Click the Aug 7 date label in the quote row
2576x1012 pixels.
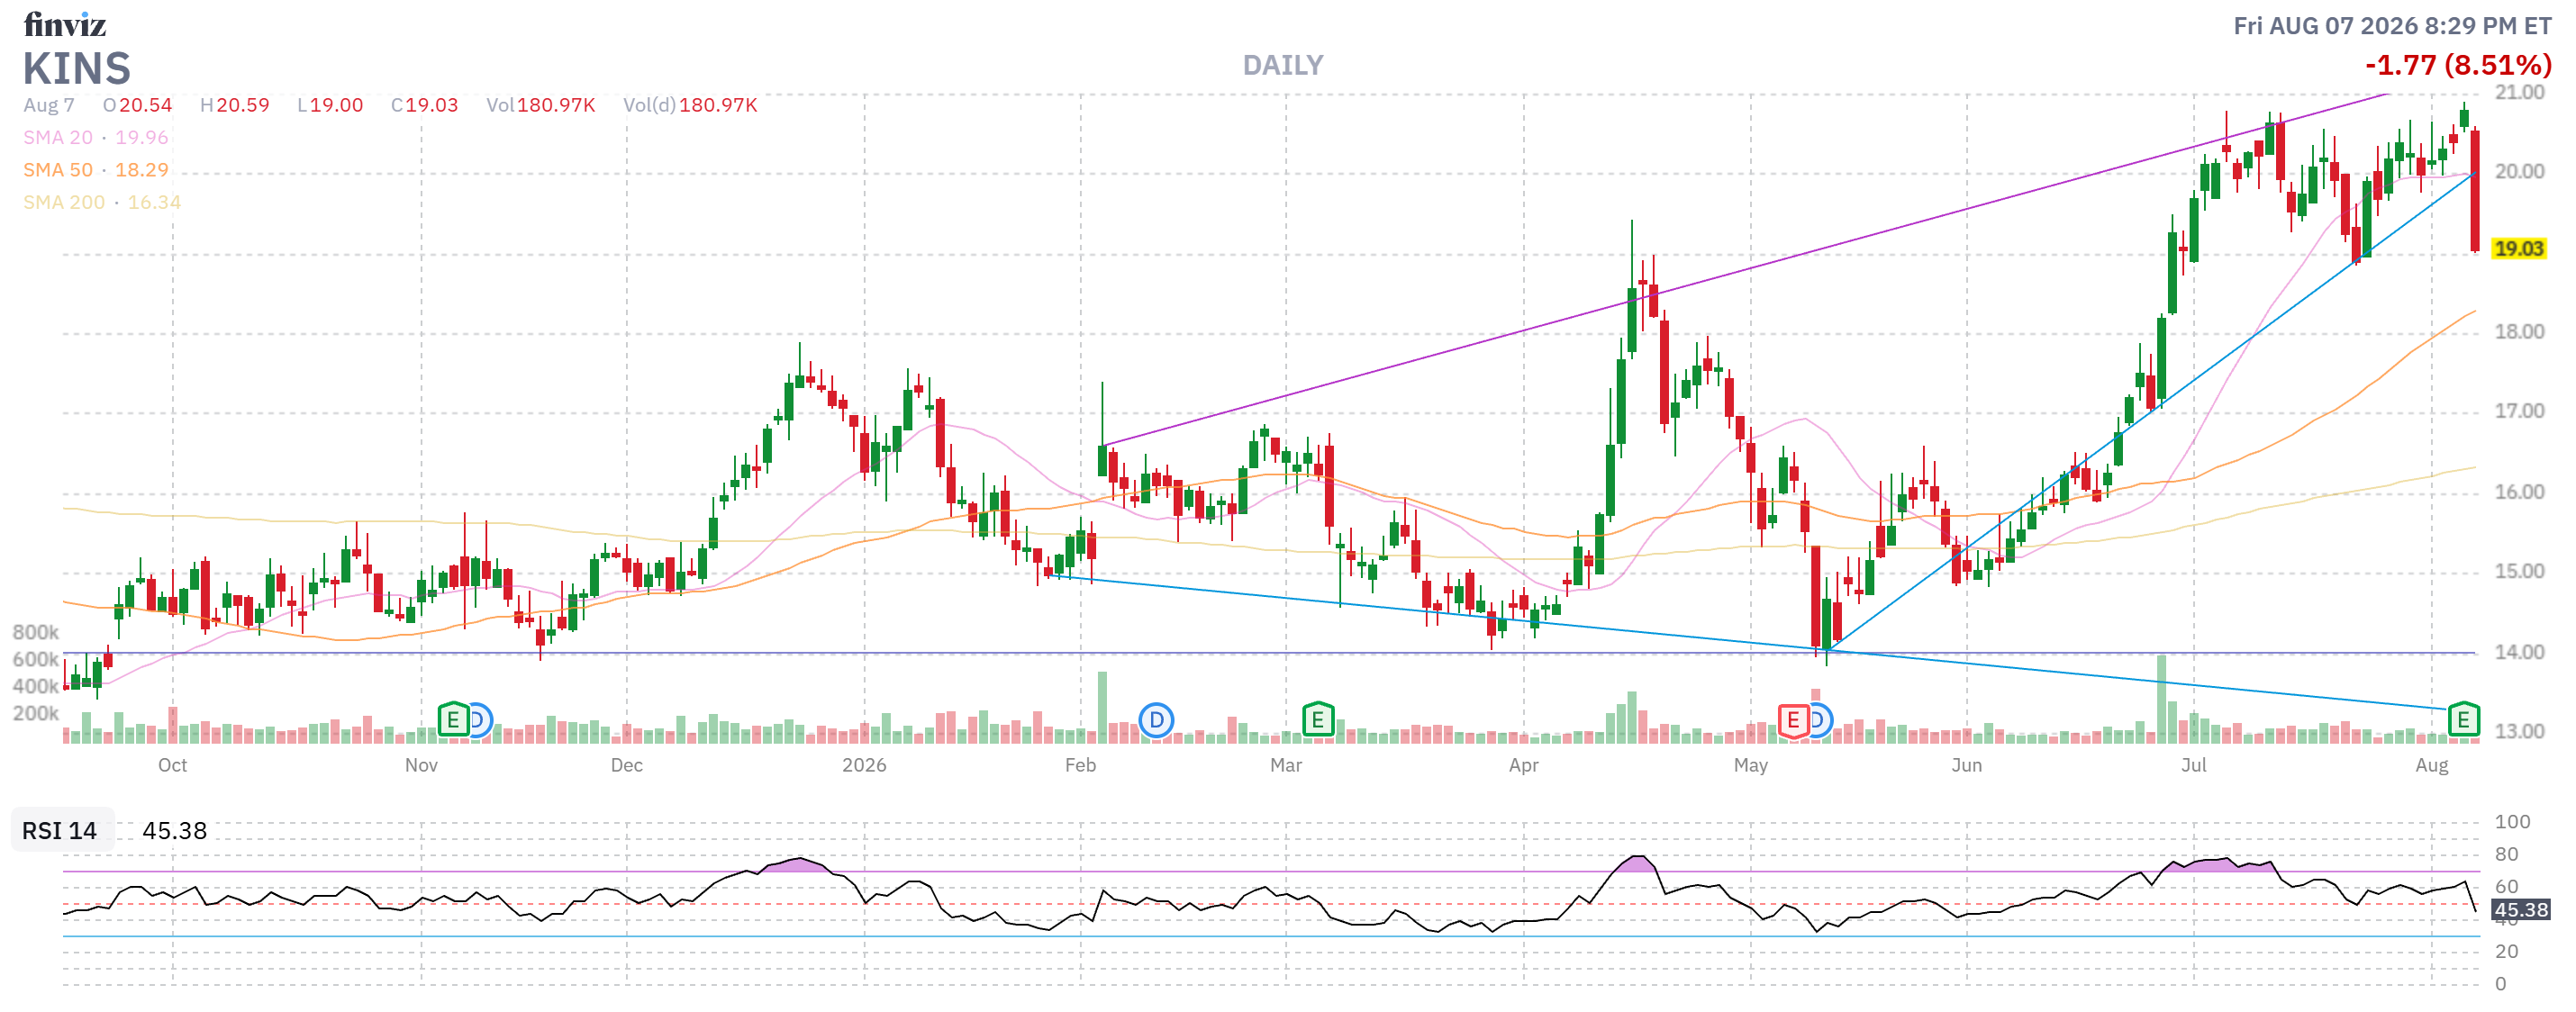pyautogui.click(x=49, y=105)
